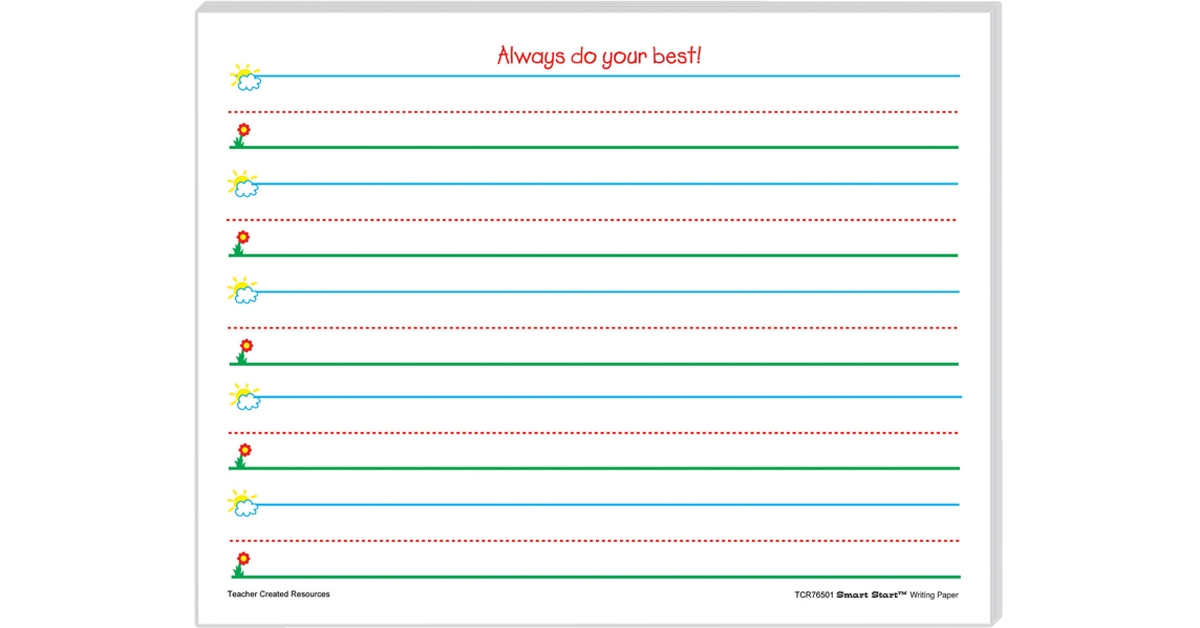Click the "Smart Start" brand name
The width and height of the screenshot is (1200, 628).
click(x=871, y=595)
